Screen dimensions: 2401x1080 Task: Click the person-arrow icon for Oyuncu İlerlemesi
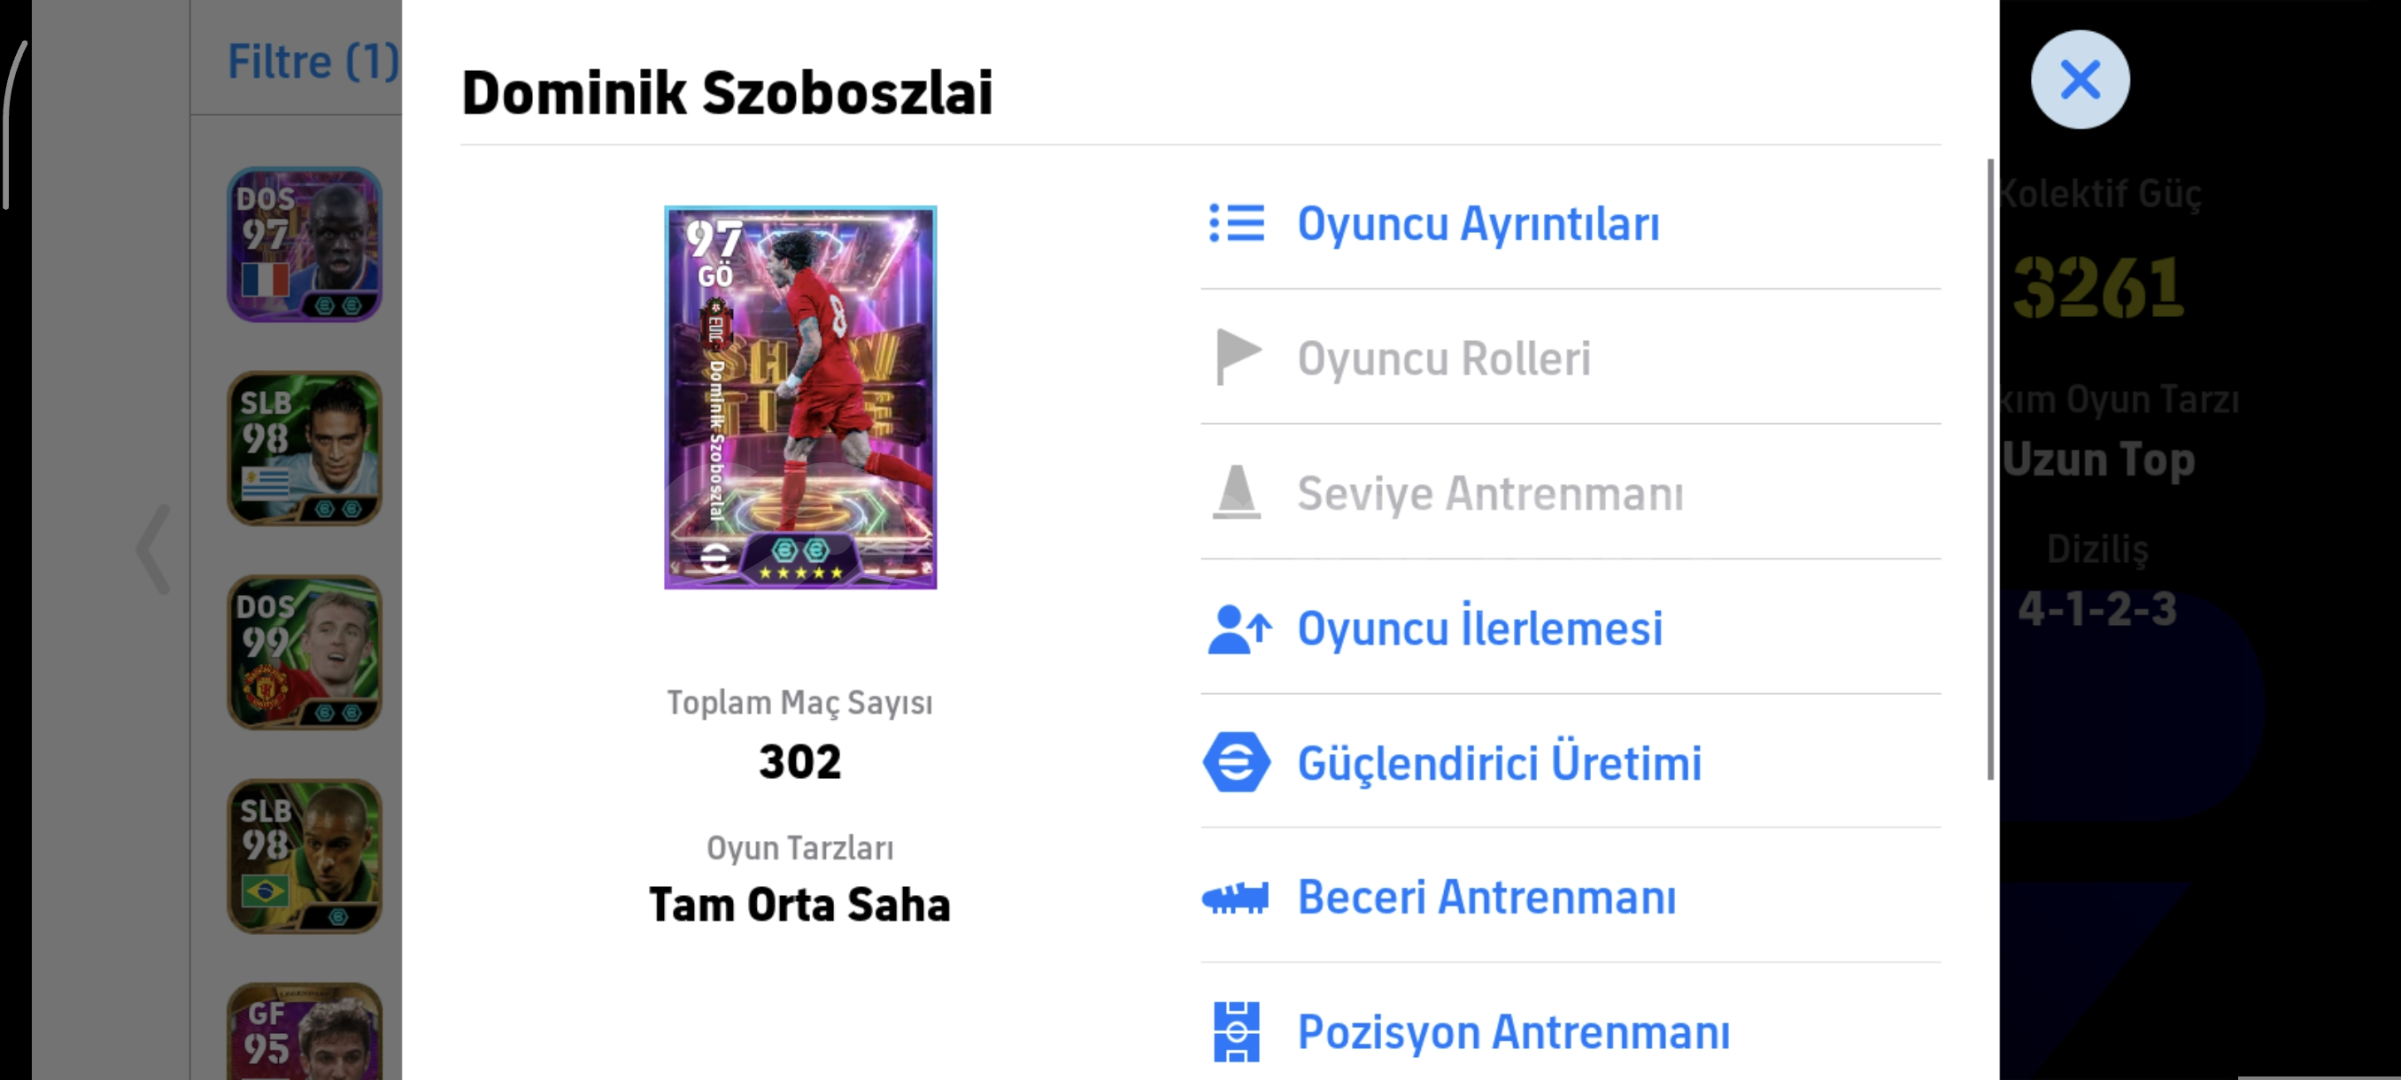(x=1239, y=629)
